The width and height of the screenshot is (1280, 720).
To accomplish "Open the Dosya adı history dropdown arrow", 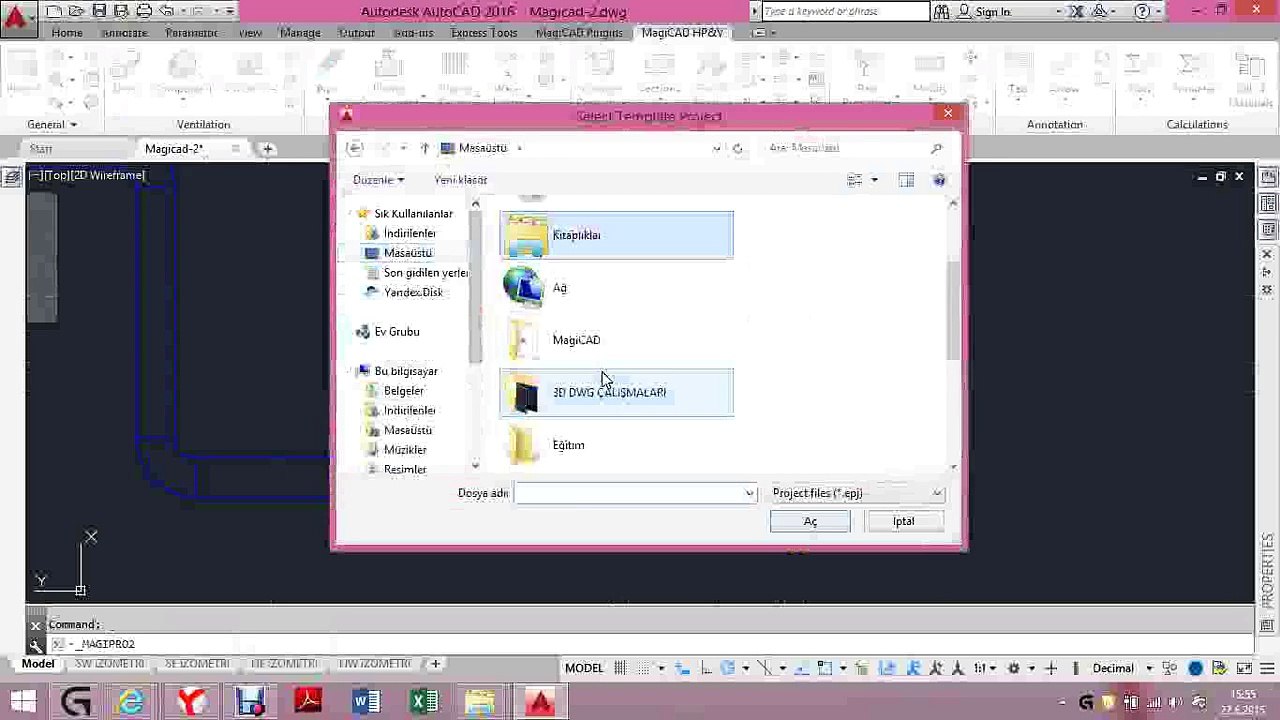I will 749,493.
